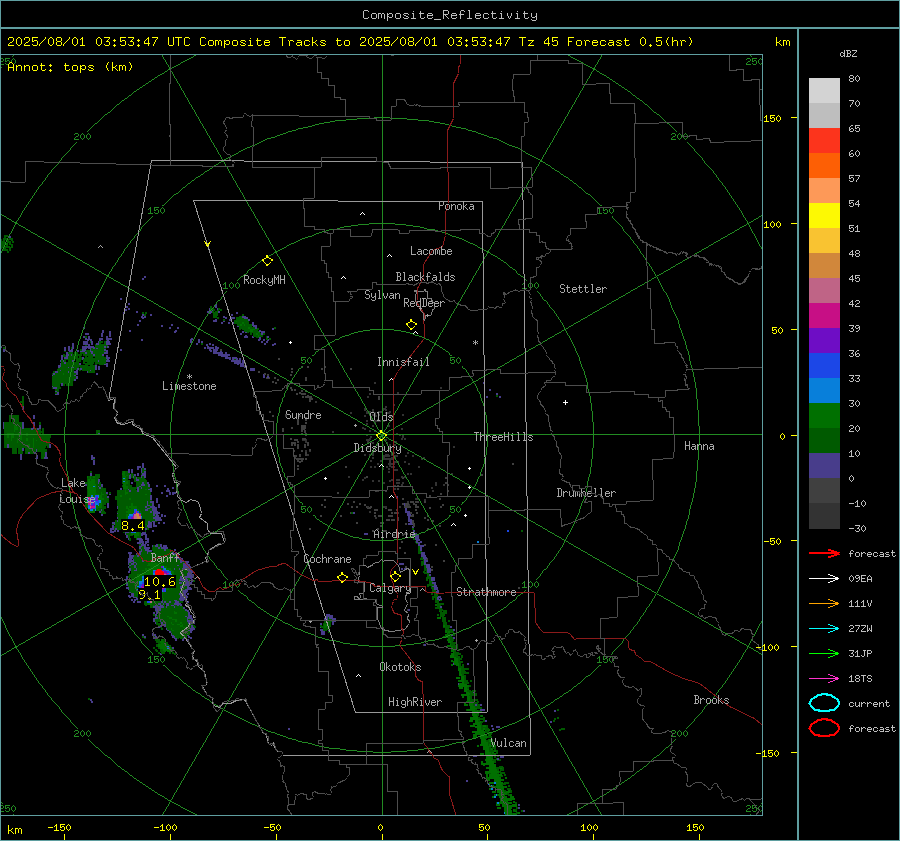Screen dimensions: 900x841
Task: Click the red 65-60 dBZ color swatch
Action: 824,140
